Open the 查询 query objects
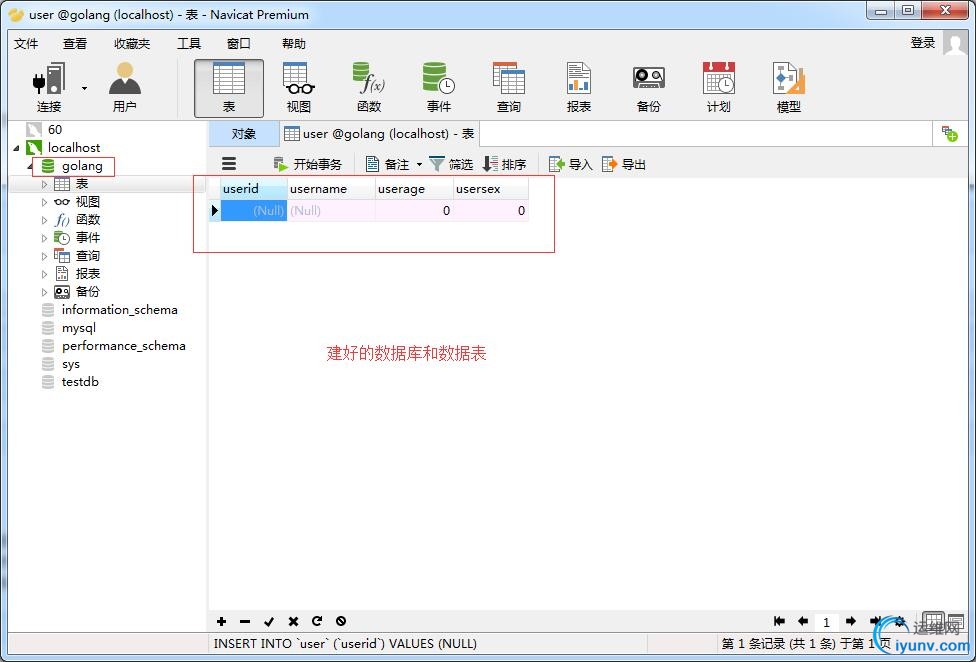 click(x=509, y=88)
